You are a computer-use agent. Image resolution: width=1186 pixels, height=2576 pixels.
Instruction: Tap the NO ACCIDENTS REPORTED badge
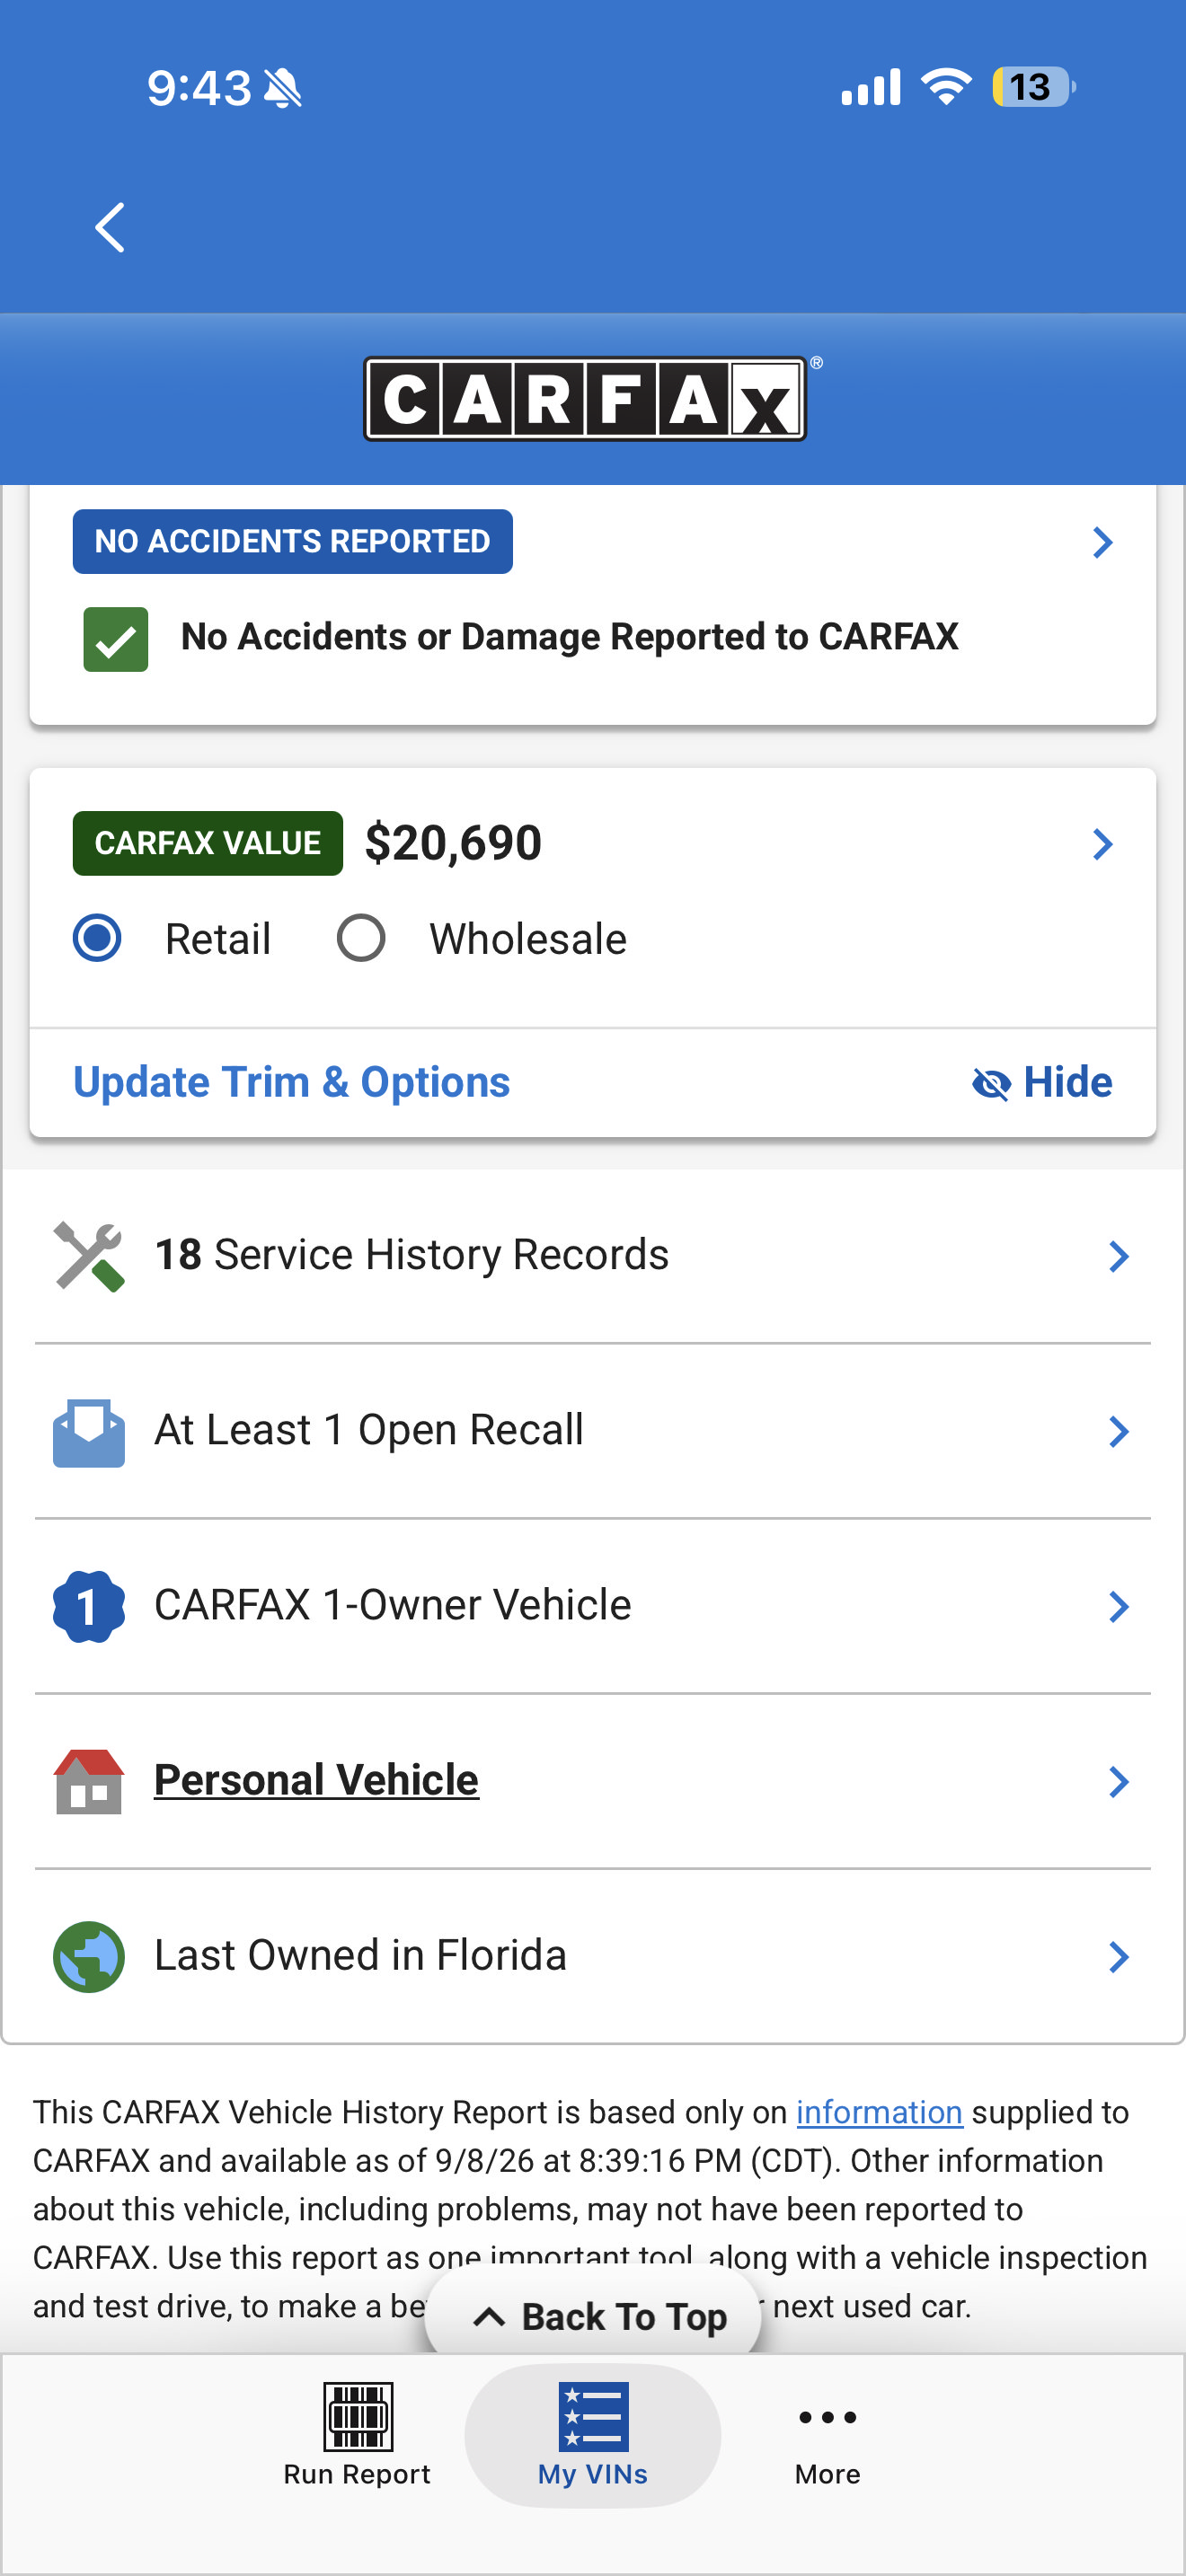click(x=293, y=541)
